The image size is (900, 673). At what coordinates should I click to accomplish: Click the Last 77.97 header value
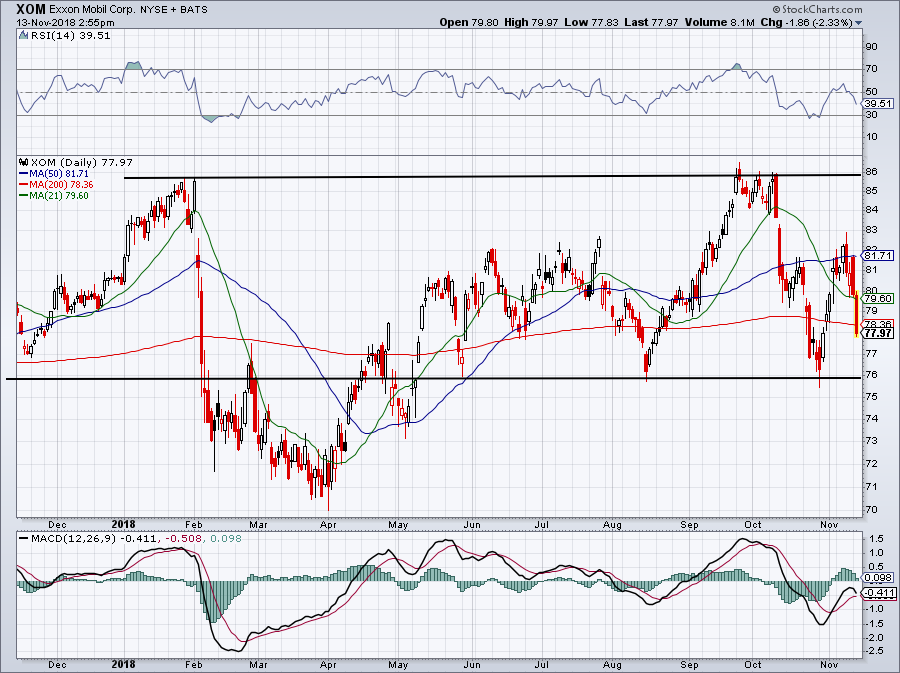(x=651, y=23)
